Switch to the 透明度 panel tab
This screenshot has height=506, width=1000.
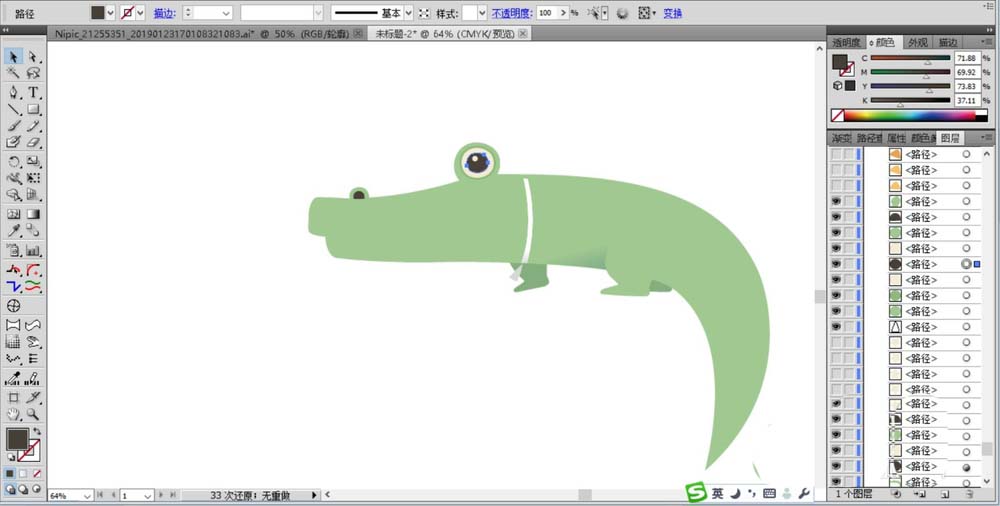click(846, 43)
